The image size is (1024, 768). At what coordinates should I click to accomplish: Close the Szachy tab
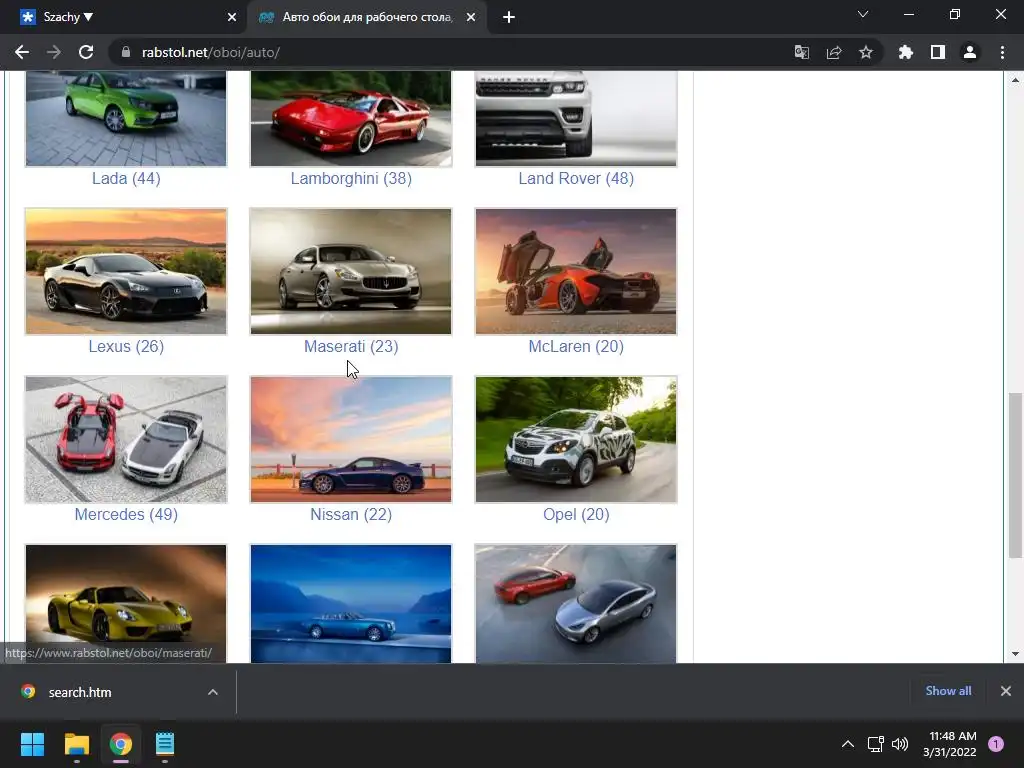(x=231, y=17)
